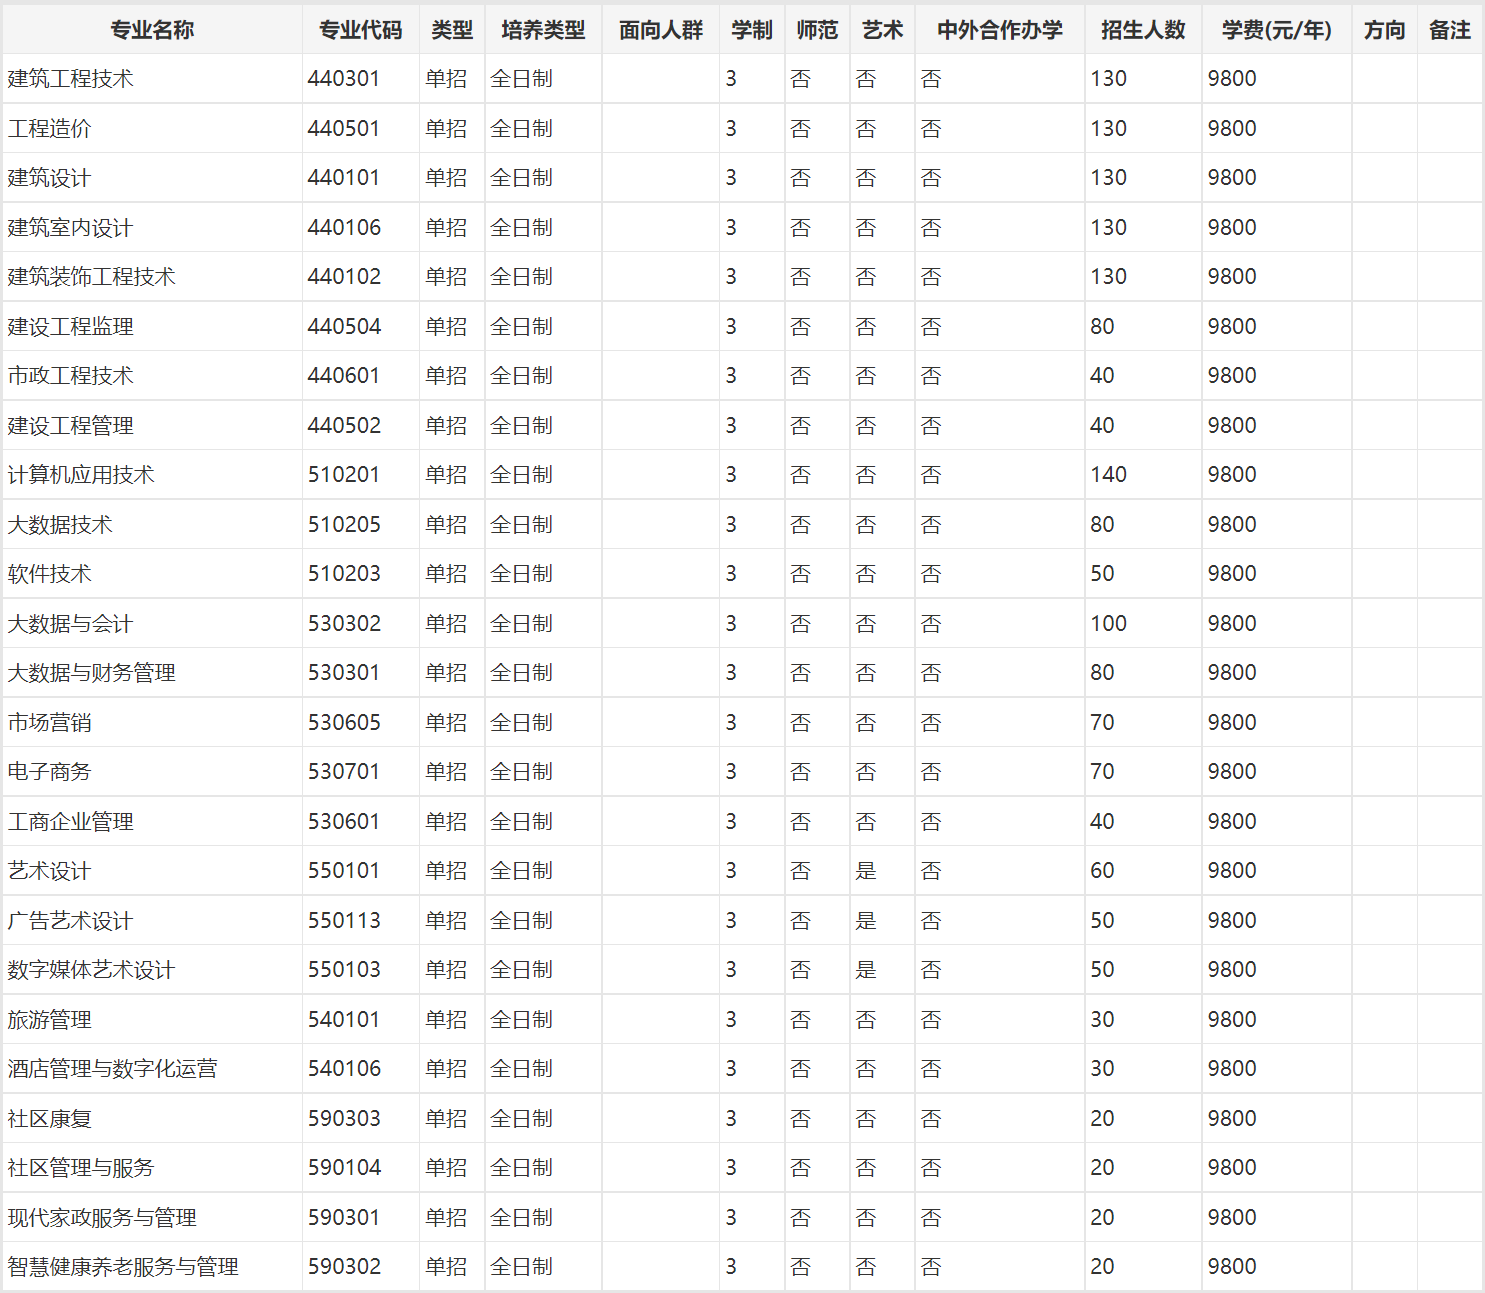Image resolution: width=1485 pixels, height=1293 pixels.
Task: Select the 市政工程技术 major name
Action: [x=70, y=376]
